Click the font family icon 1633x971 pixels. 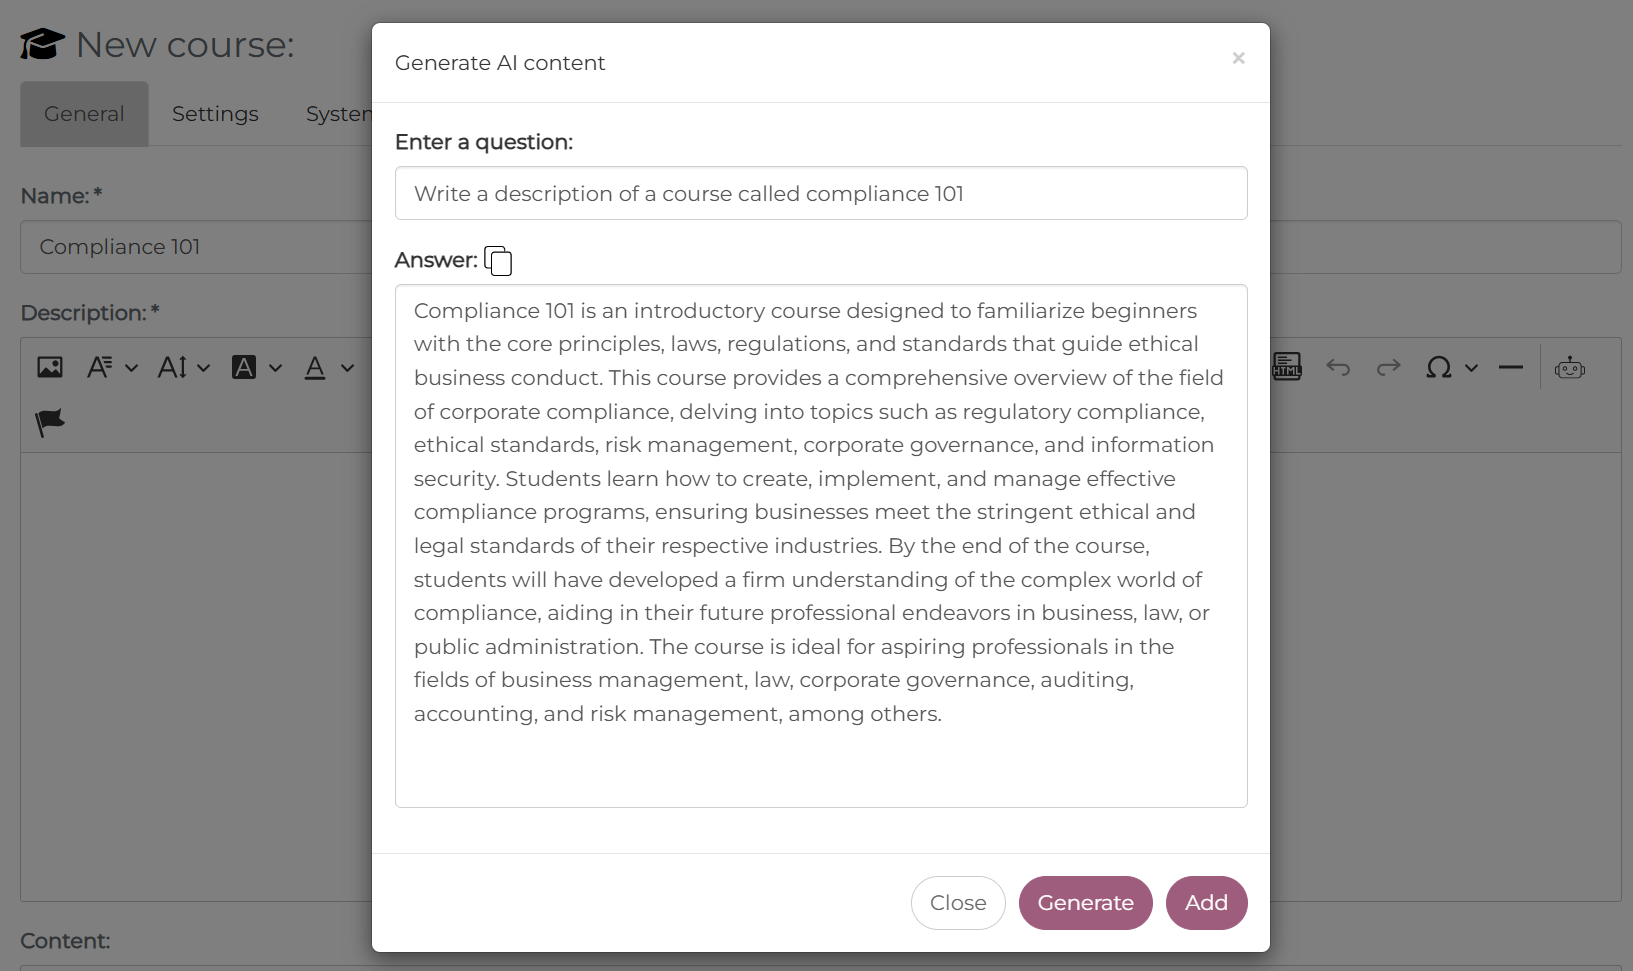pos(99,367)
